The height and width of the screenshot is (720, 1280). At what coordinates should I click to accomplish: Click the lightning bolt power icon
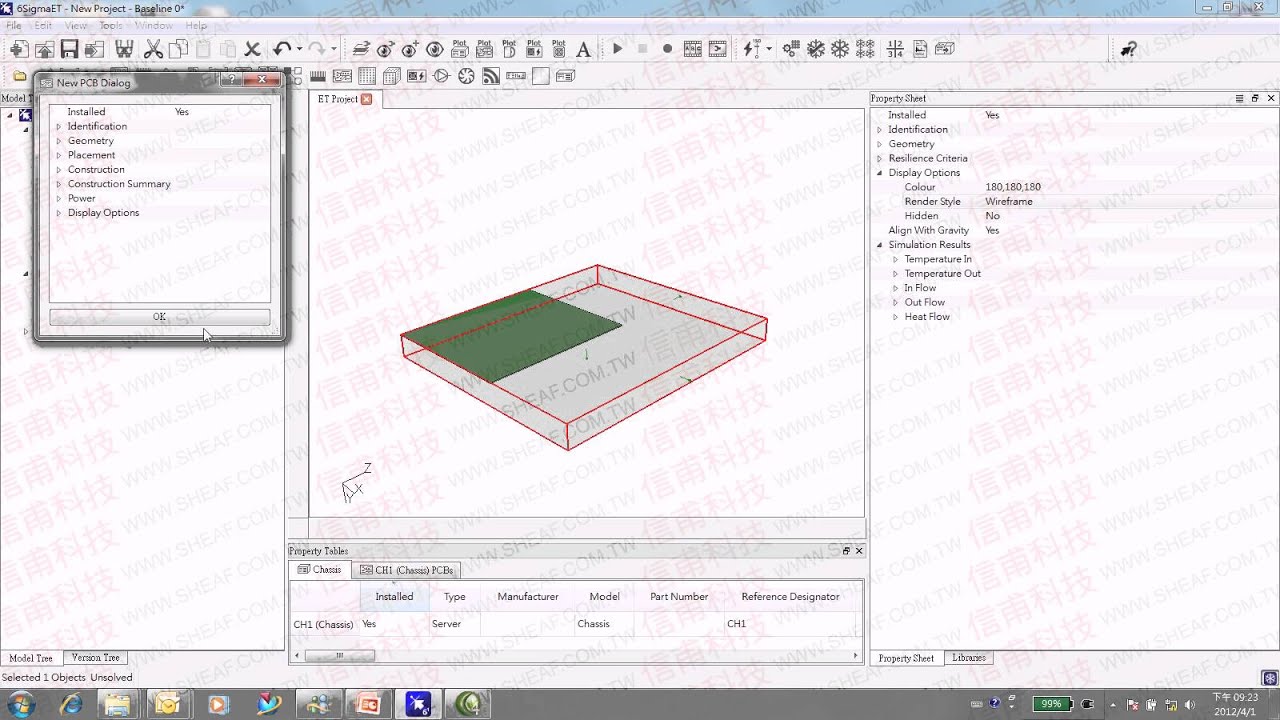click(751, 49)
